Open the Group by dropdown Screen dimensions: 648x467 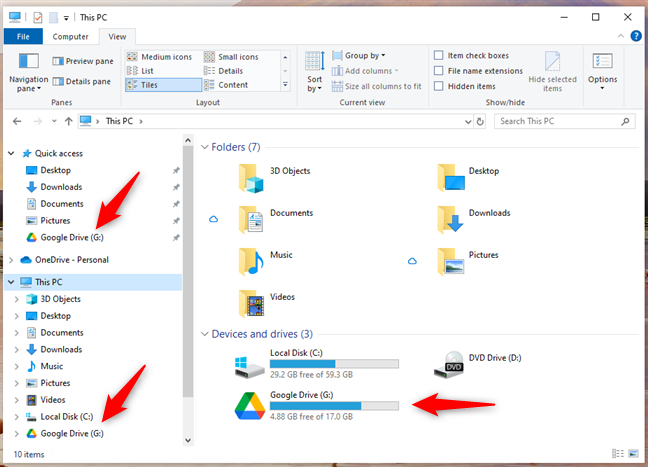coord(359,55)
